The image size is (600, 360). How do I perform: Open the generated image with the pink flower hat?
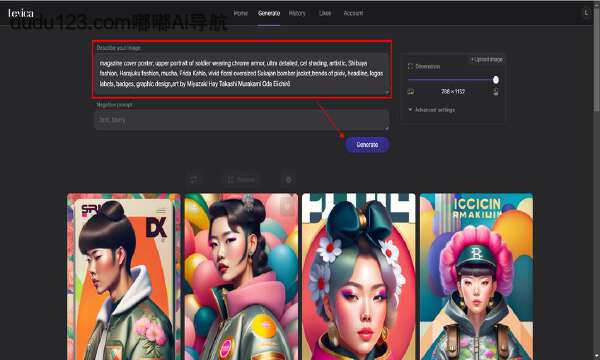tap(476, 276)
